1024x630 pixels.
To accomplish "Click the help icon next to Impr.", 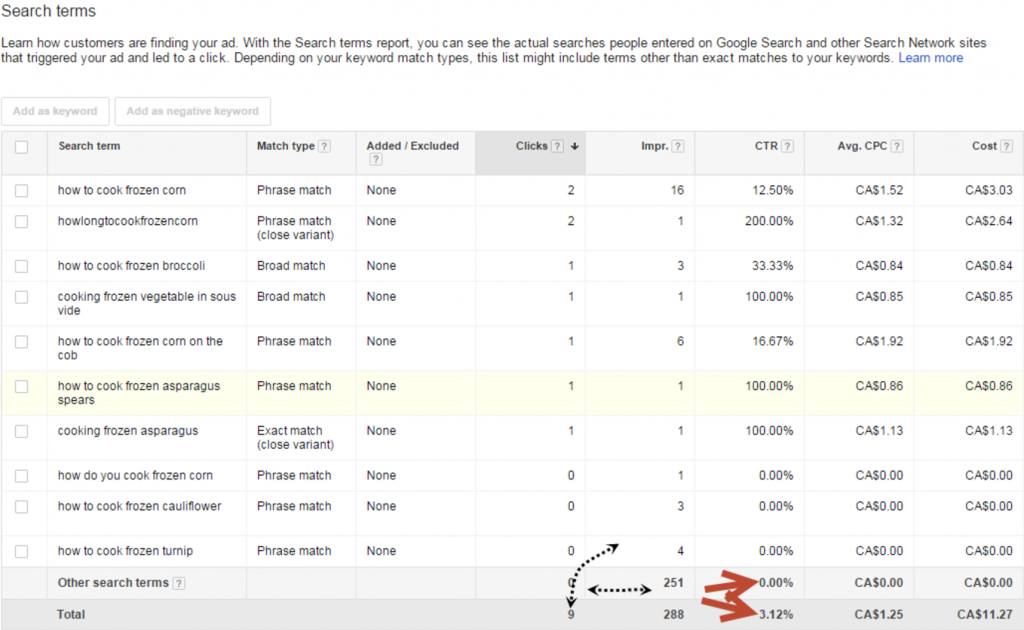I will (678, 146).
